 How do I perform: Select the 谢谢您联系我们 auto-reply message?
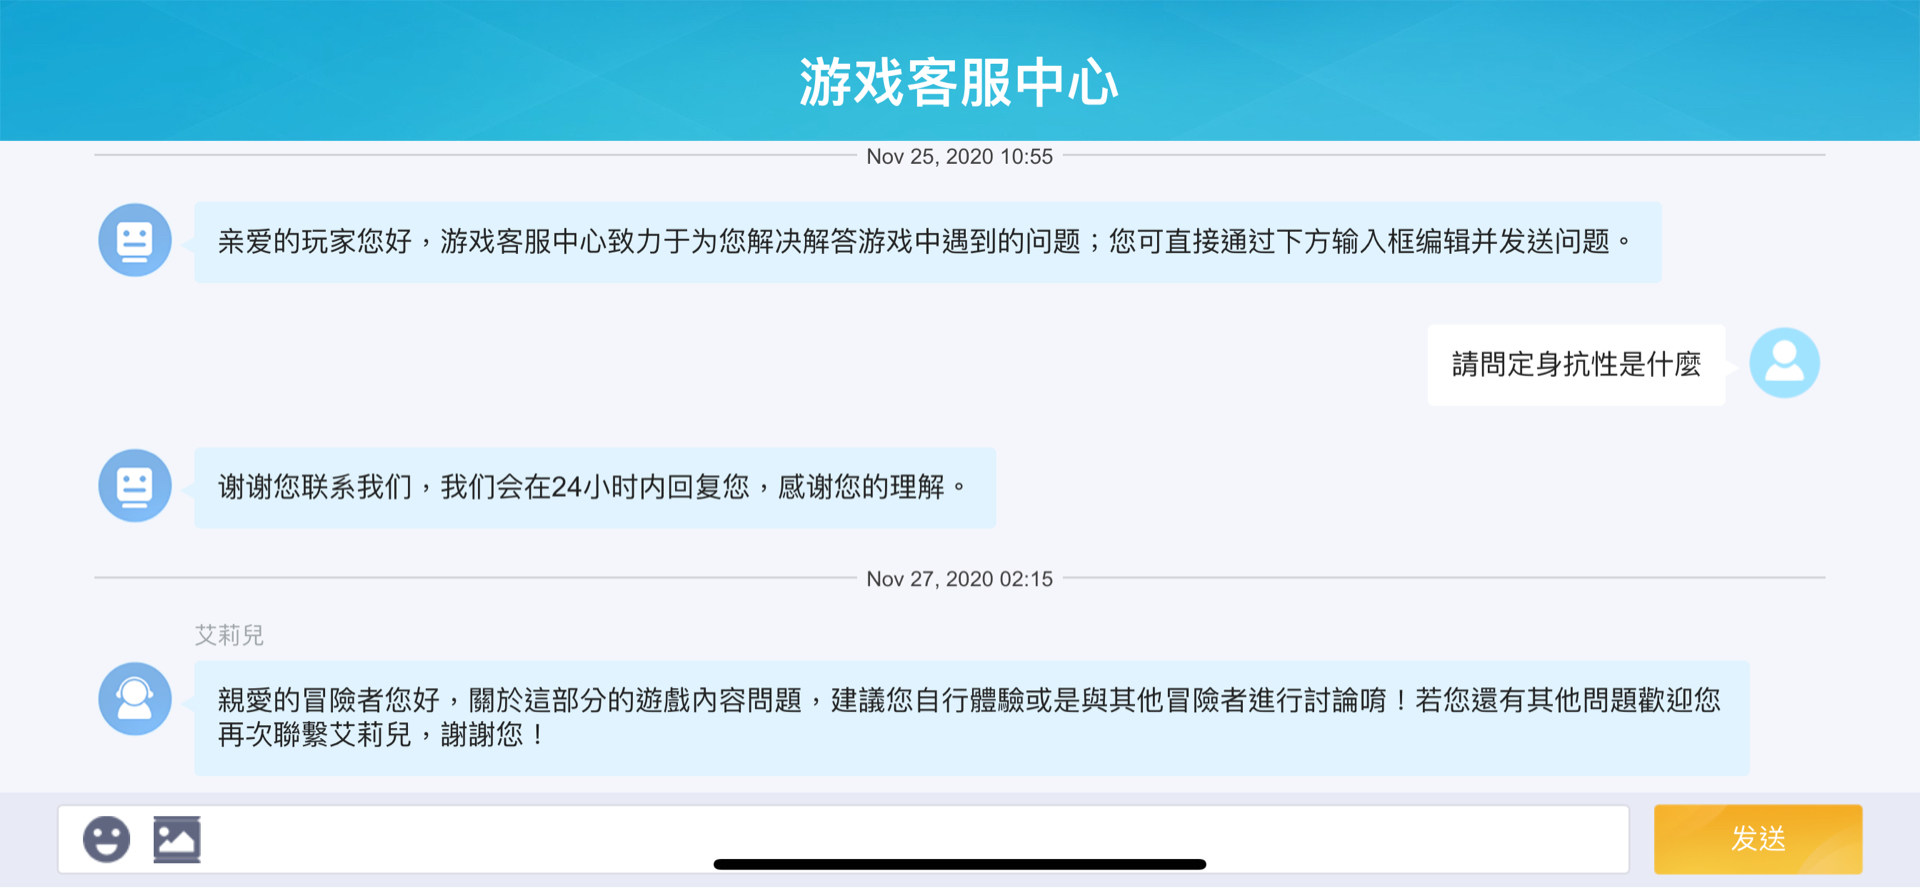tap(595, 487)
